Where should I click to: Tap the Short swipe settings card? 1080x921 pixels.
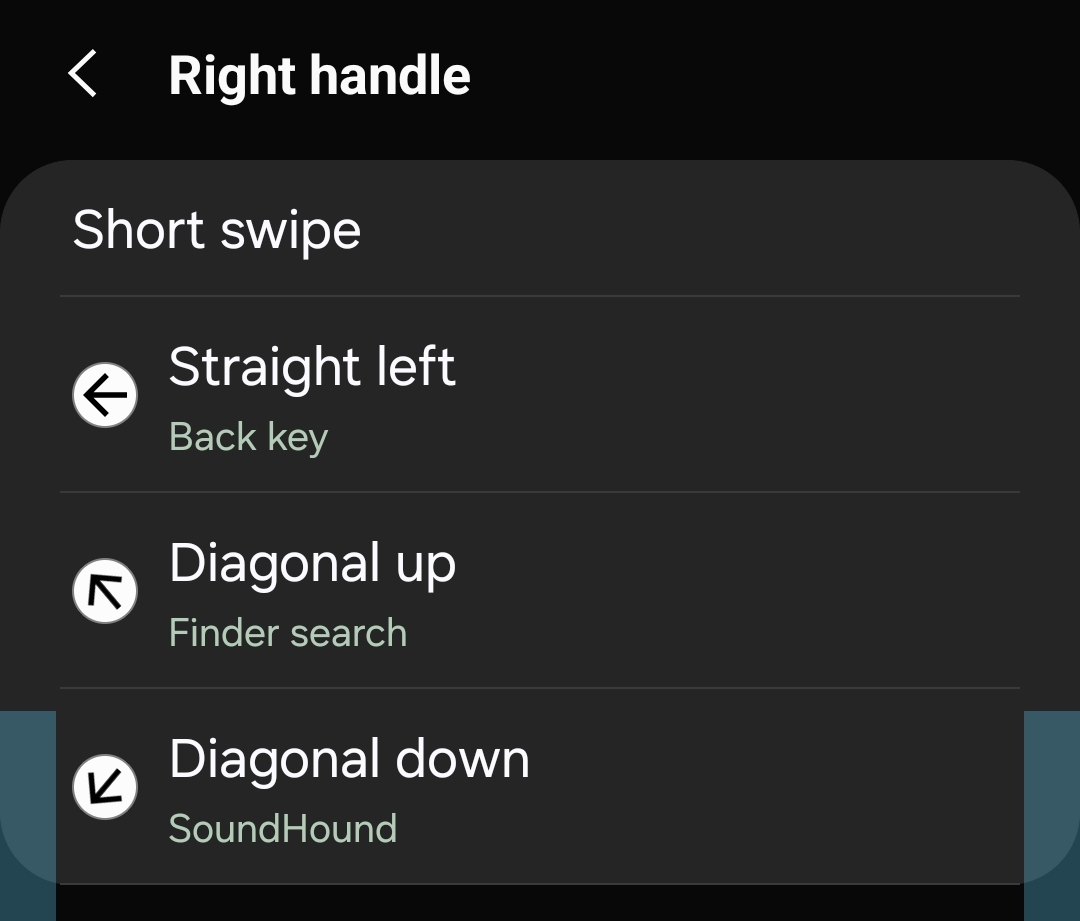pos(540,230)
